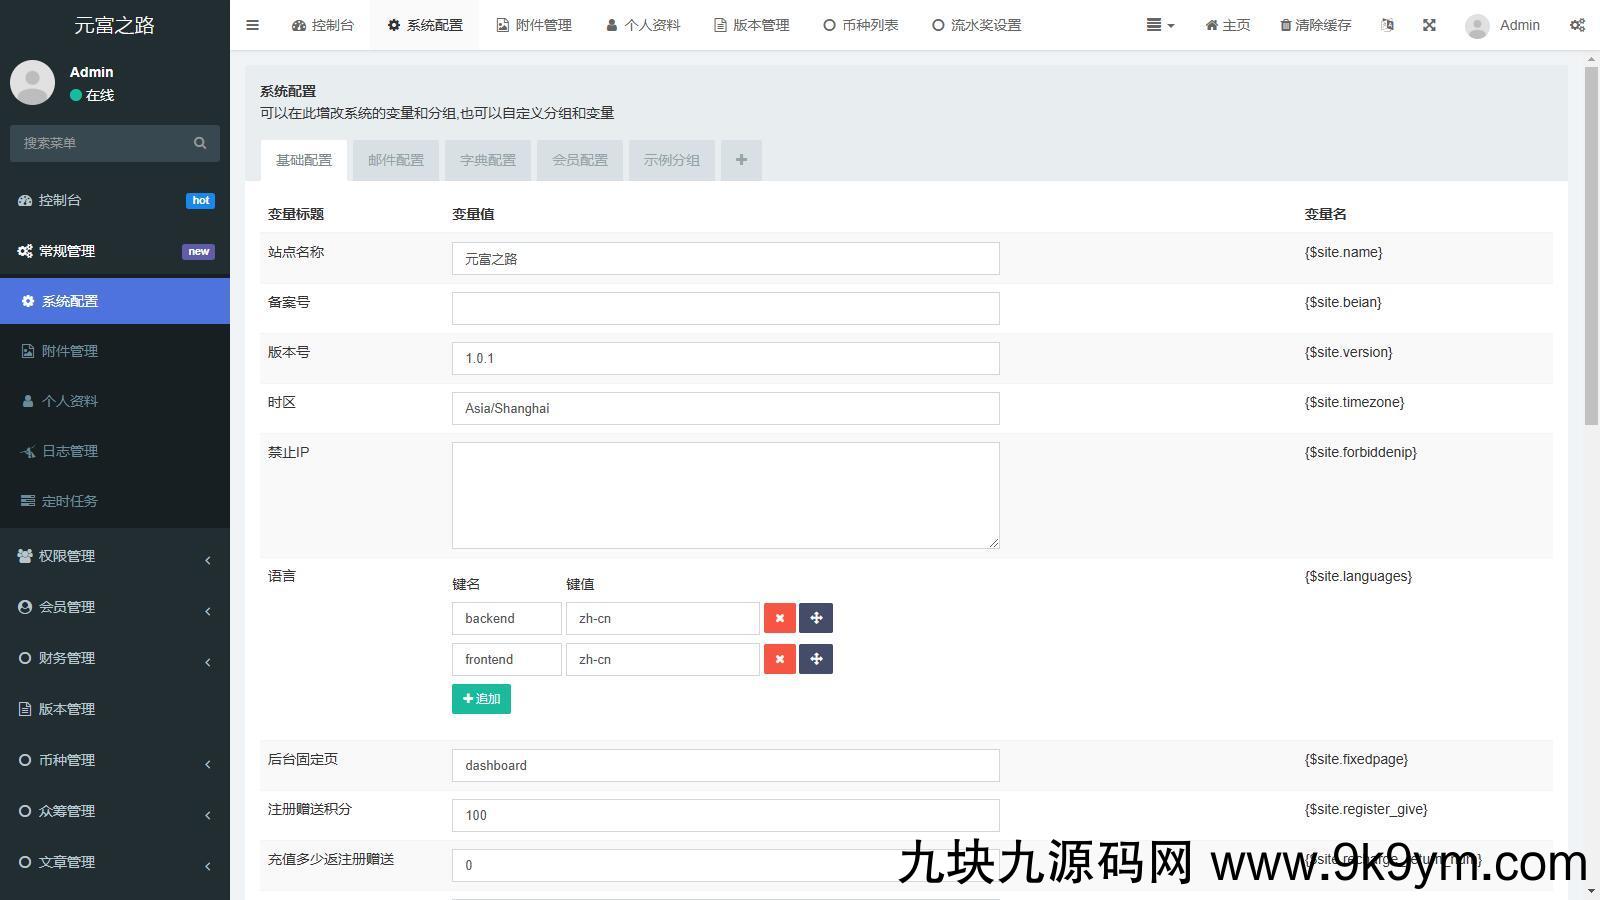
Task: Click the fullscreen toggle icon in top toolbar
Action: (x=1429, y=25)
